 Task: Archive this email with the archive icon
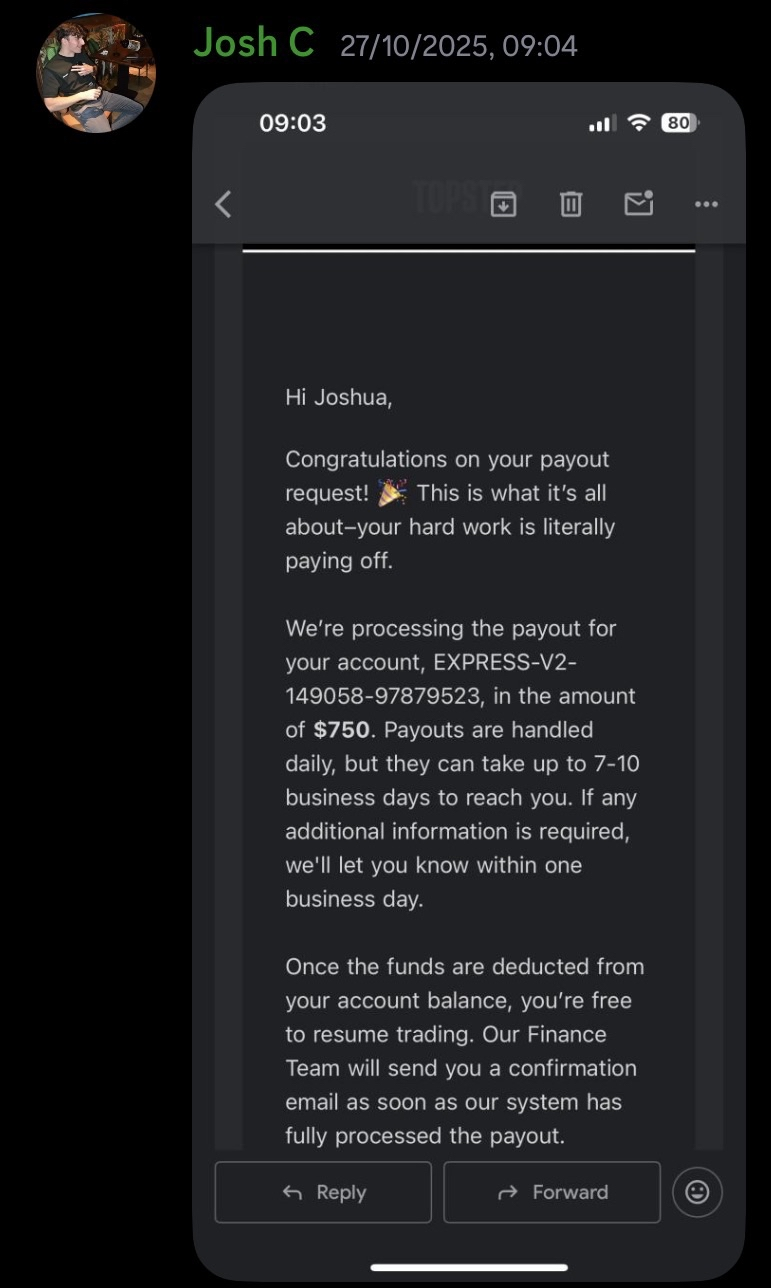503,204
